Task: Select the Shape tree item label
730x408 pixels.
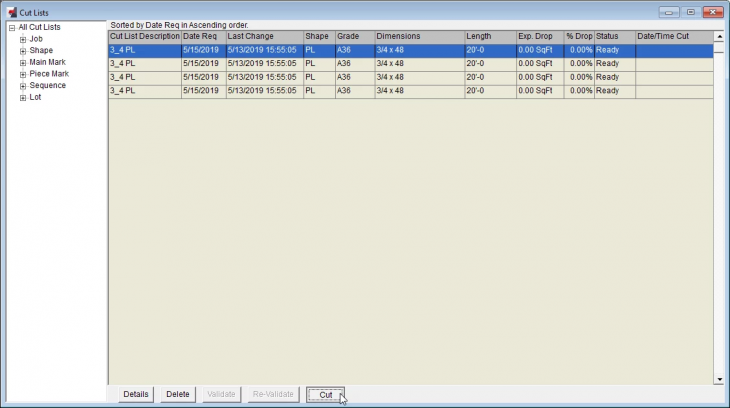Action: 41,50
